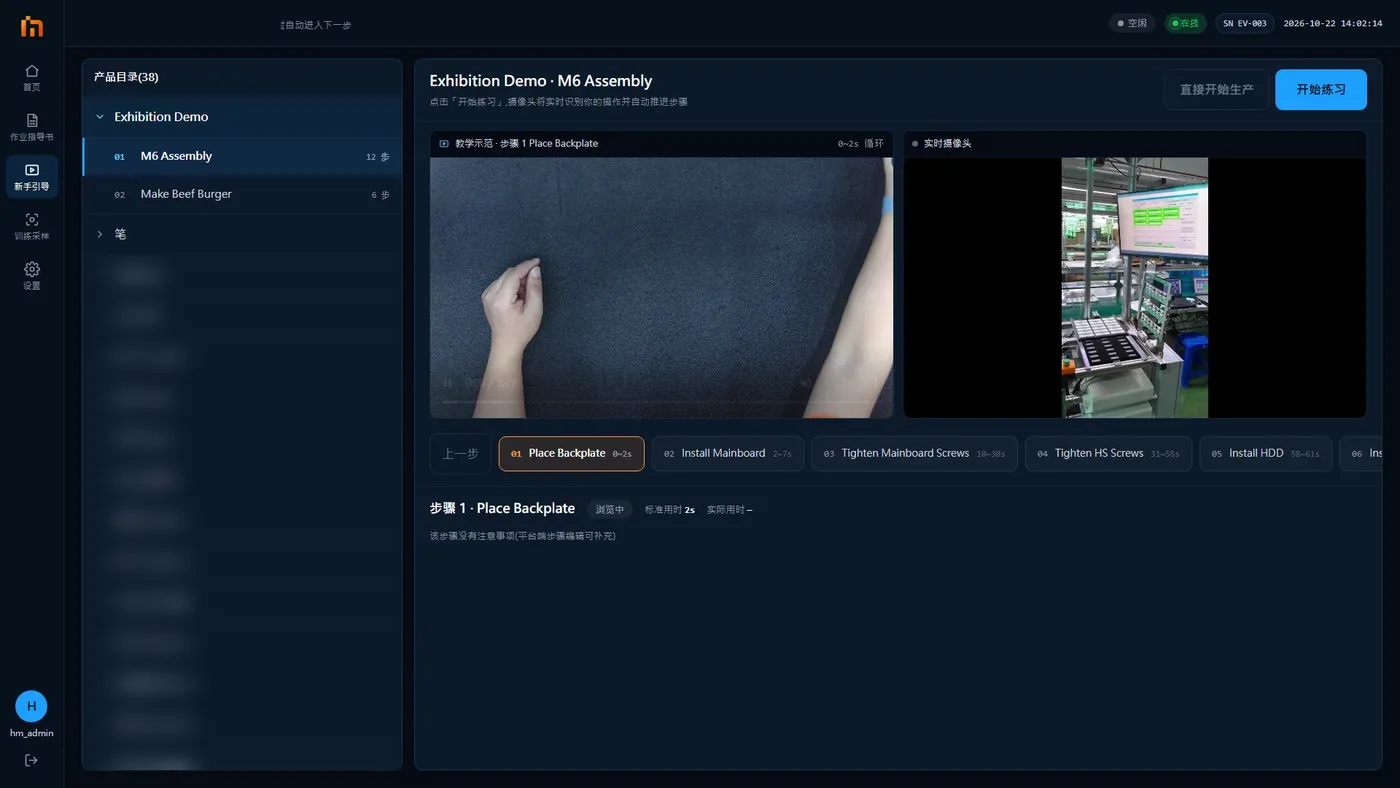Click the demo video frame

tap(661, 287)
